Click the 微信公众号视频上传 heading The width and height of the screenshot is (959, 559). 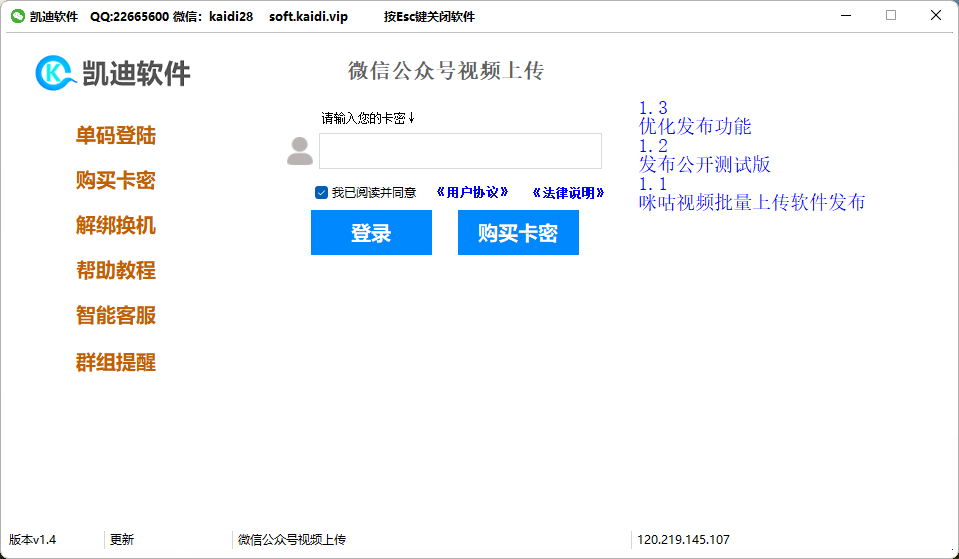(446, 71)
